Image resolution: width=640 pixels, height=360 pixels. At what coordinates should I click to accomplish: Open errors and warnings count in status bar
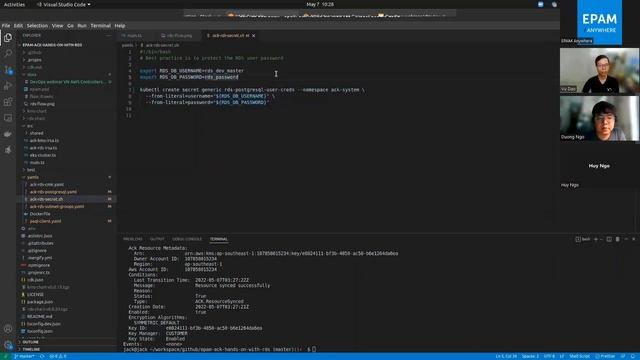tap(58, 356)
